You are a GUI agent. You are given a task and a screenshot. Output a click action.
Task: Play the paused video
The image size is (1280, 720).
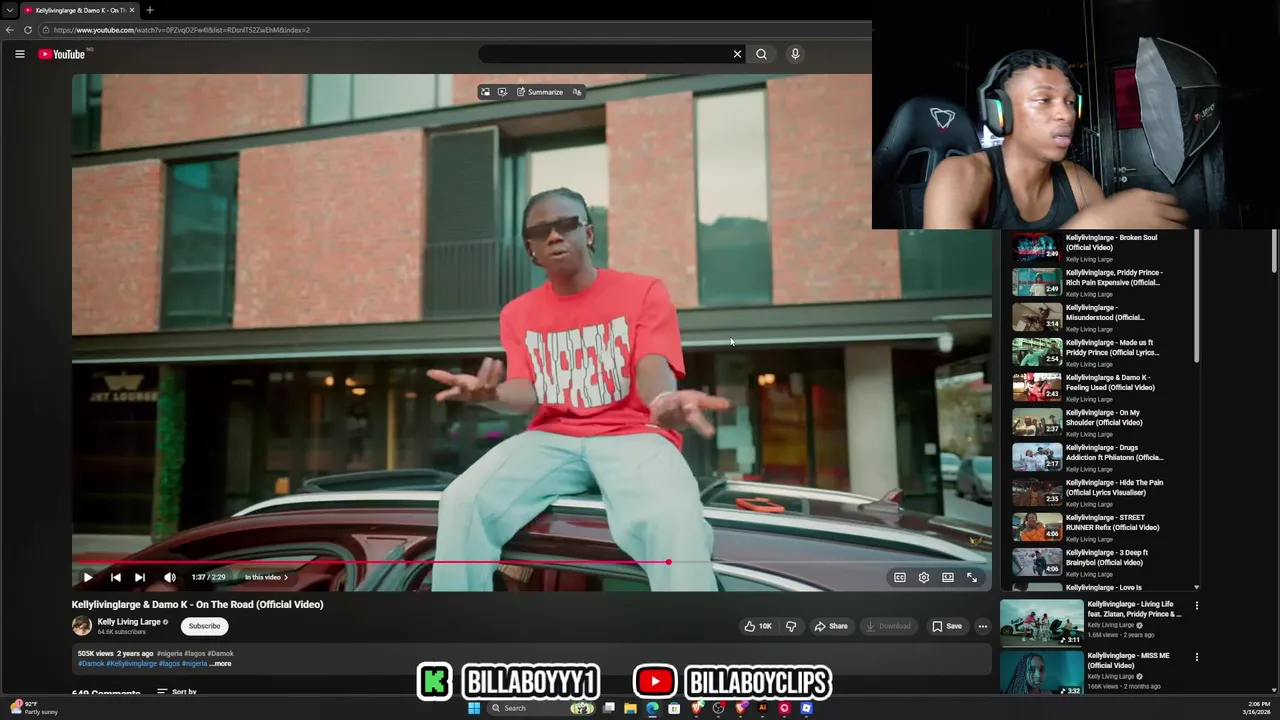tap(88, 577)
